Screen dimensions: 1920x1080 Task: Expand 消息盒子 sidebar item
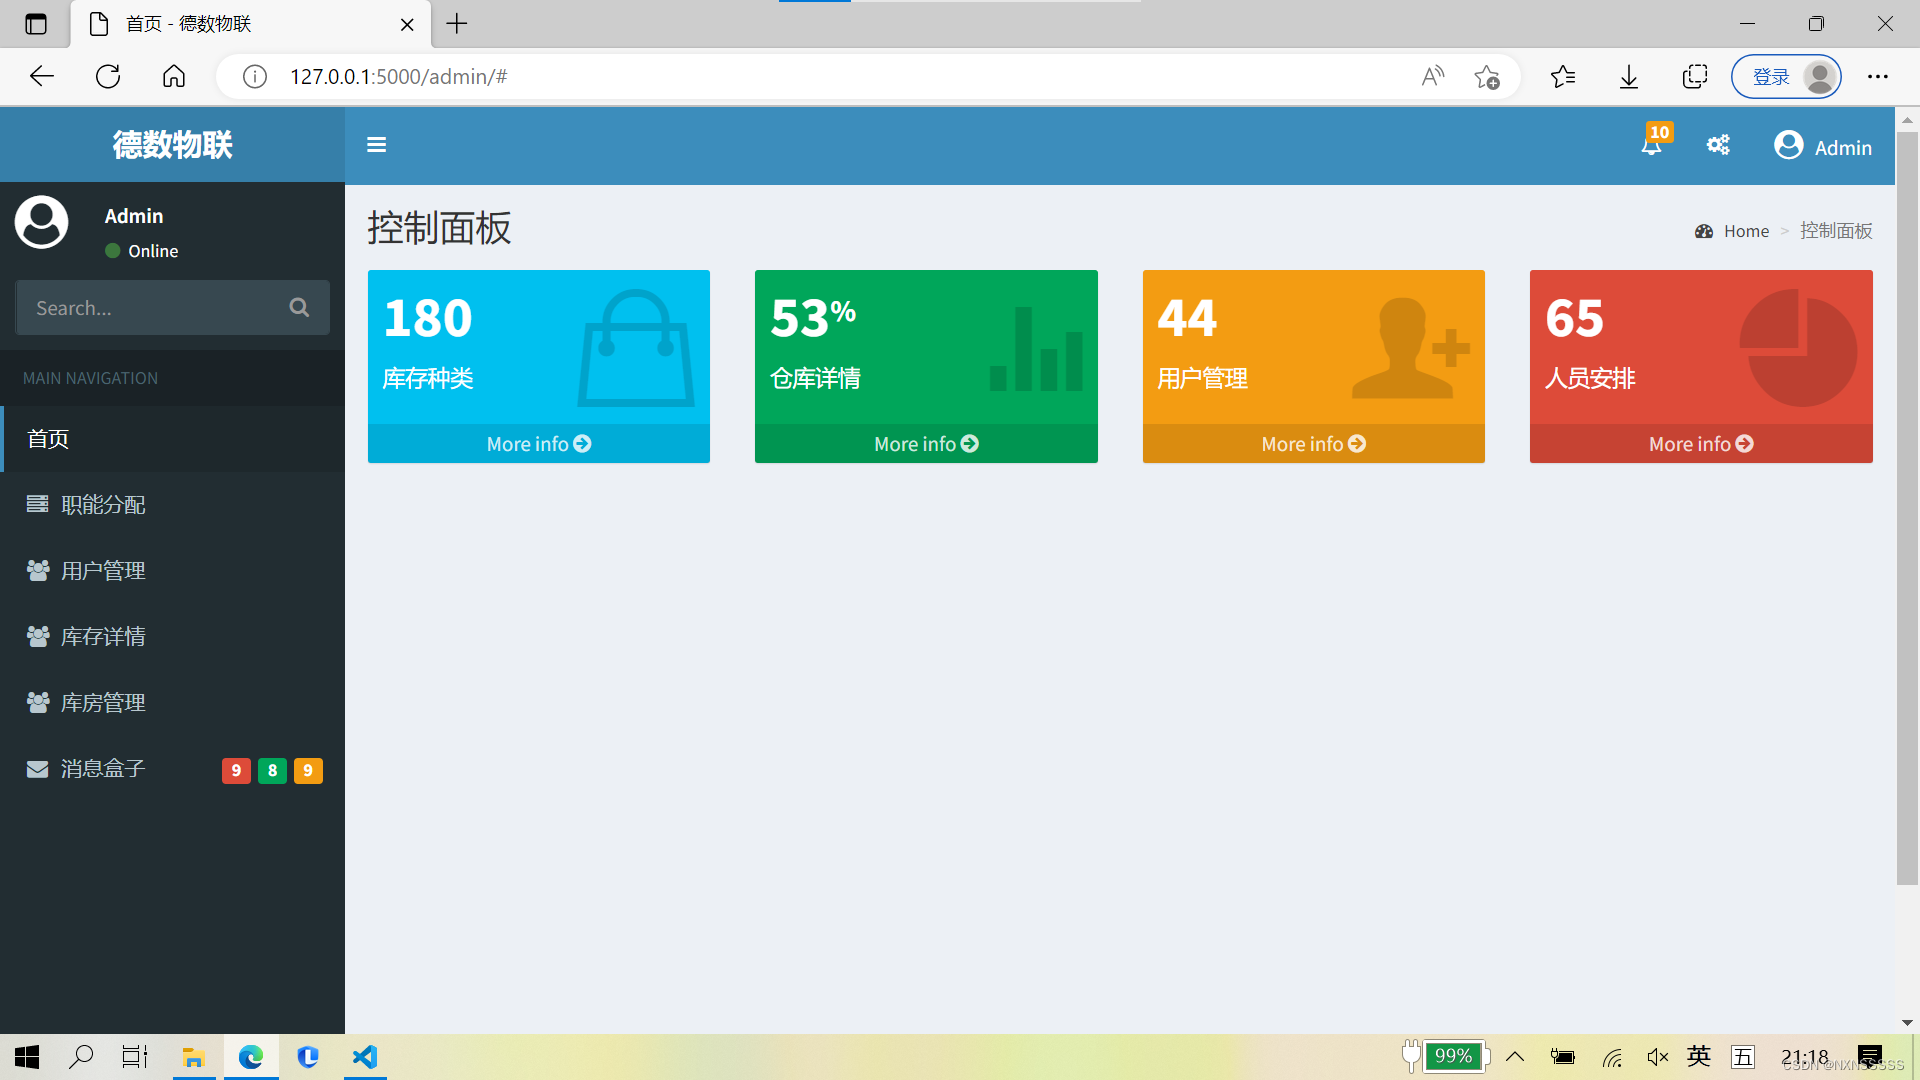(103, 768)
